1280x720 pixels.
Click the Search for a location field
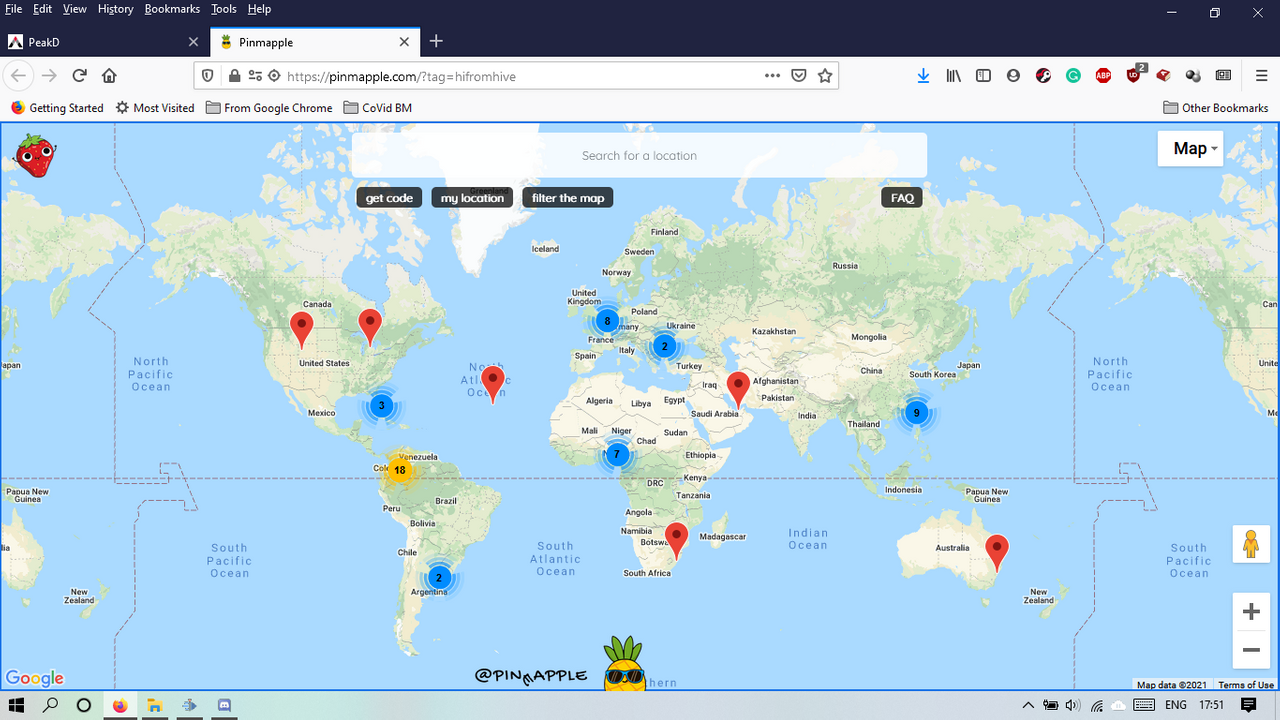point(639,155)
